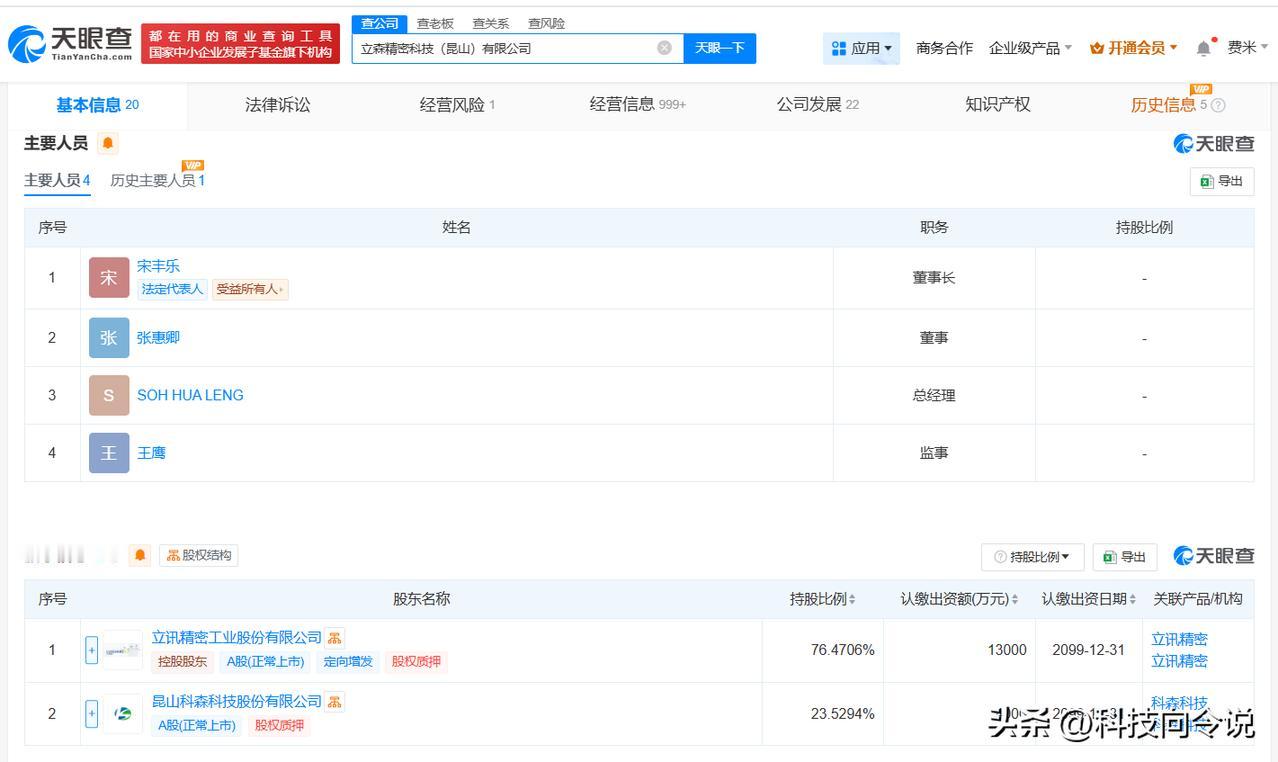
Task: Click 股权质押 tag under 昆山科森科技
Action: [x=280, y=725]
